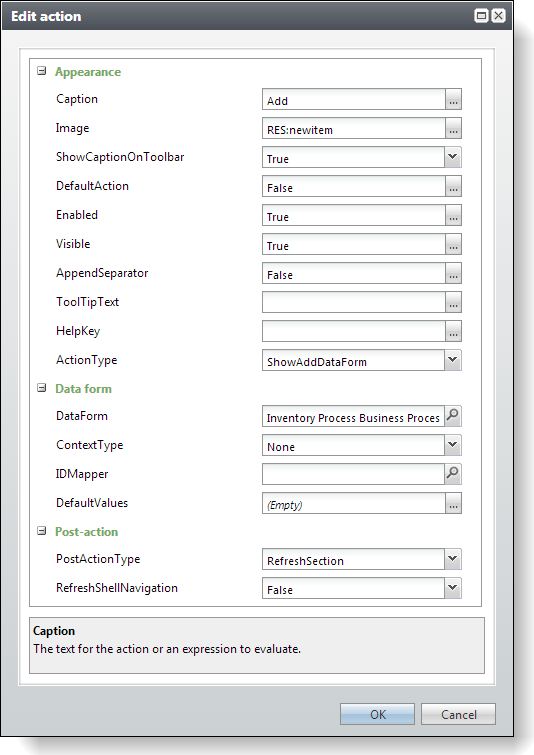The width and height of the screenshot is (534, 755).
Task: Open the ellipsis editor for Caption
Action: 453,99
